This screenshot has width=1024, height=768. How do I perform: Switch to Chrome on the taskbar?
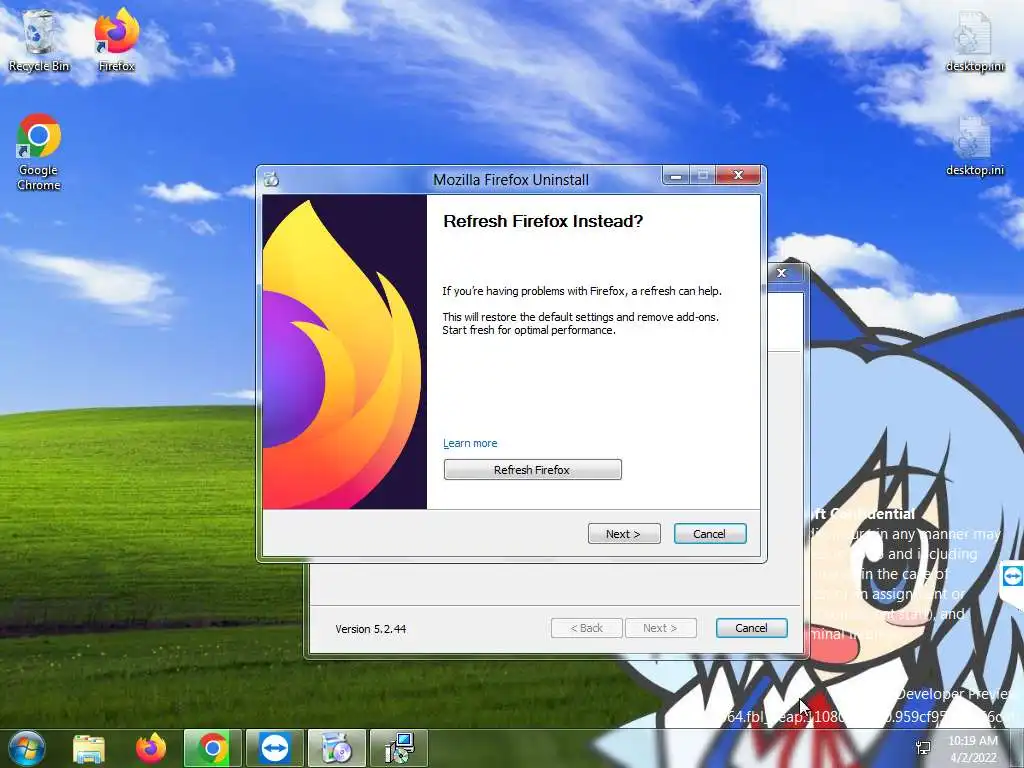click(x=213, y=748)
